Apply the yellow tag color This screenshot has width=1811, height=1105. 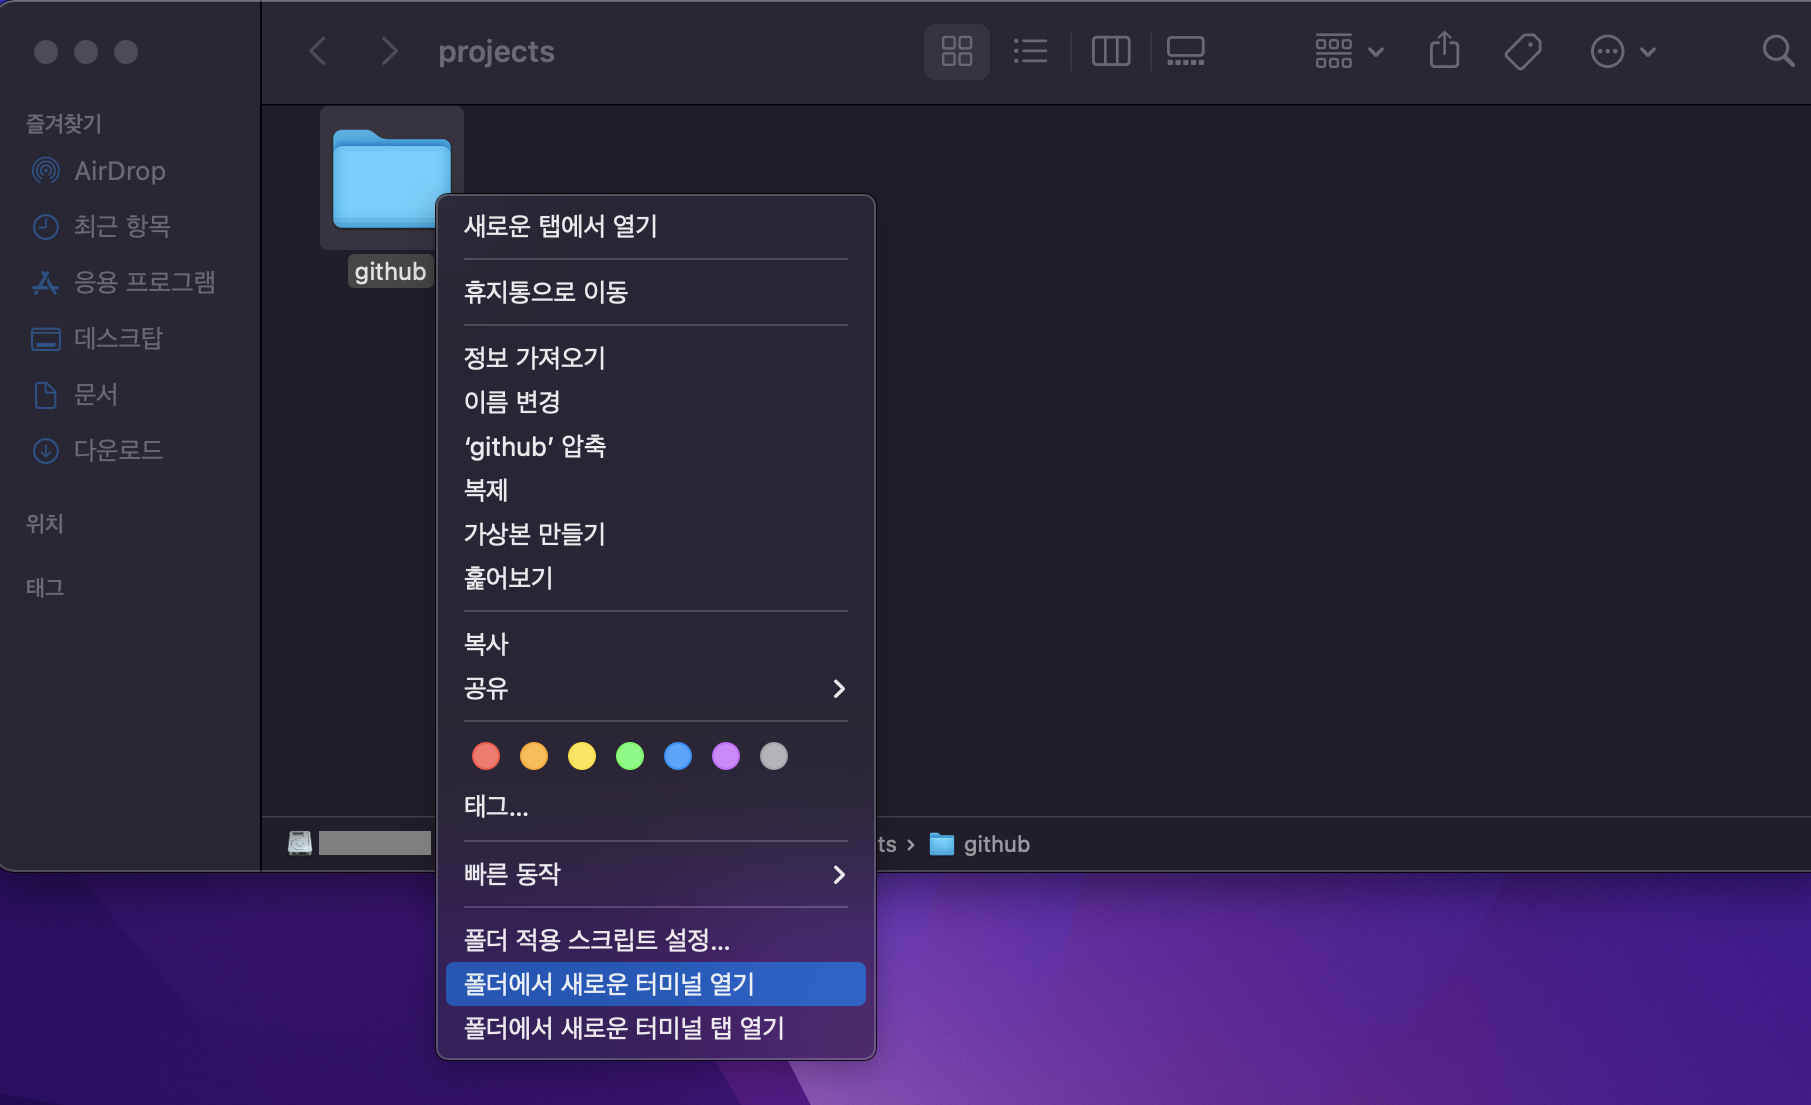pos(582,756)
